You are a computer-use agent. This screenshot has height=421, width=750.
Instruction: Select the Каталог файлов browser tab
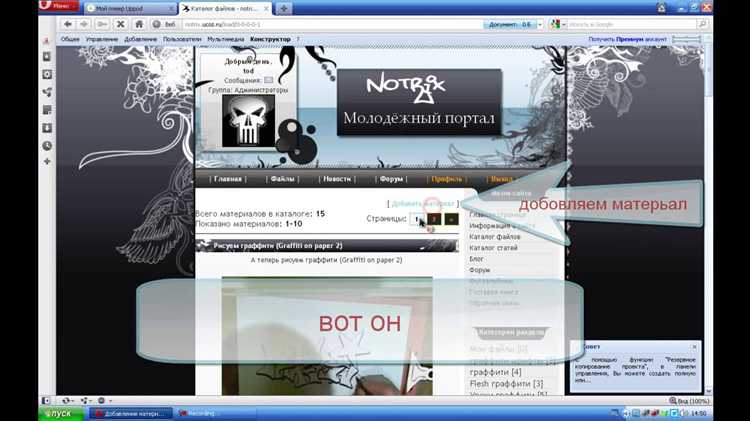coord(224,9)
